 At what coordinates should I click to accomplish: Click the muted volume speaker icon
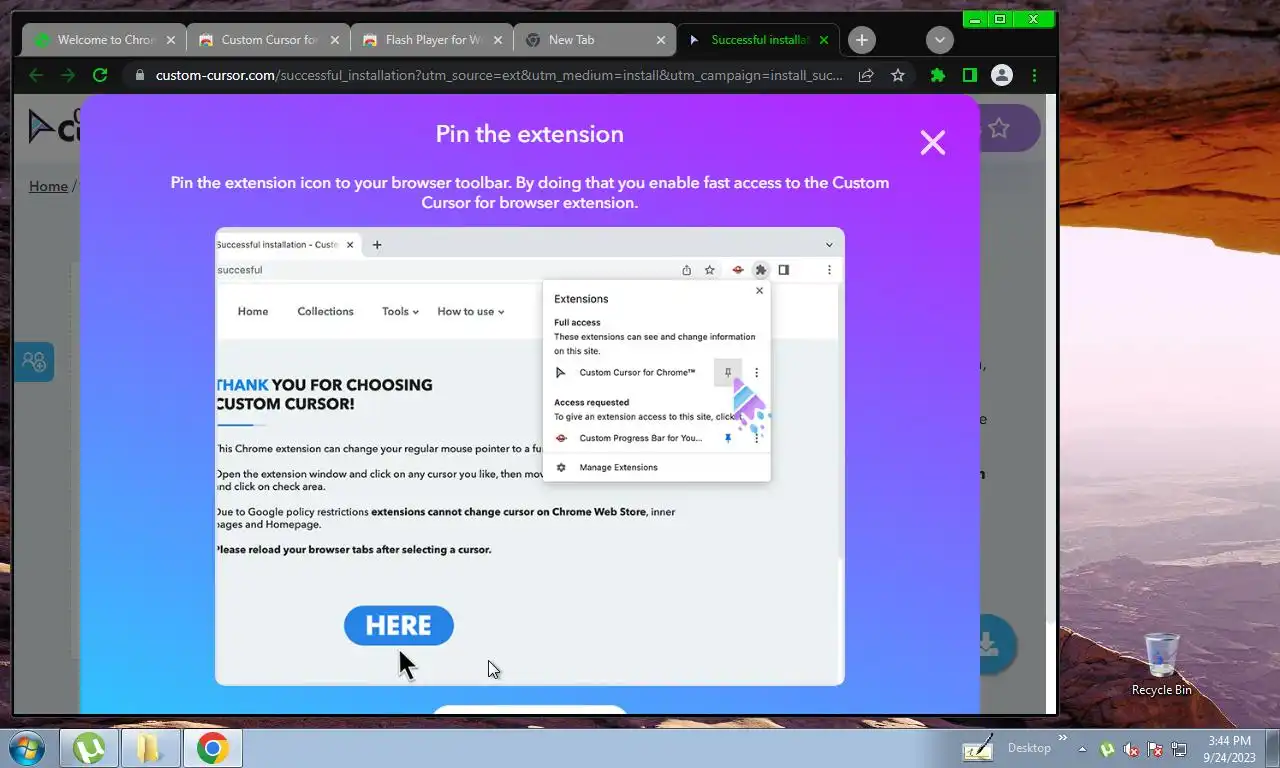[1131, 749]
